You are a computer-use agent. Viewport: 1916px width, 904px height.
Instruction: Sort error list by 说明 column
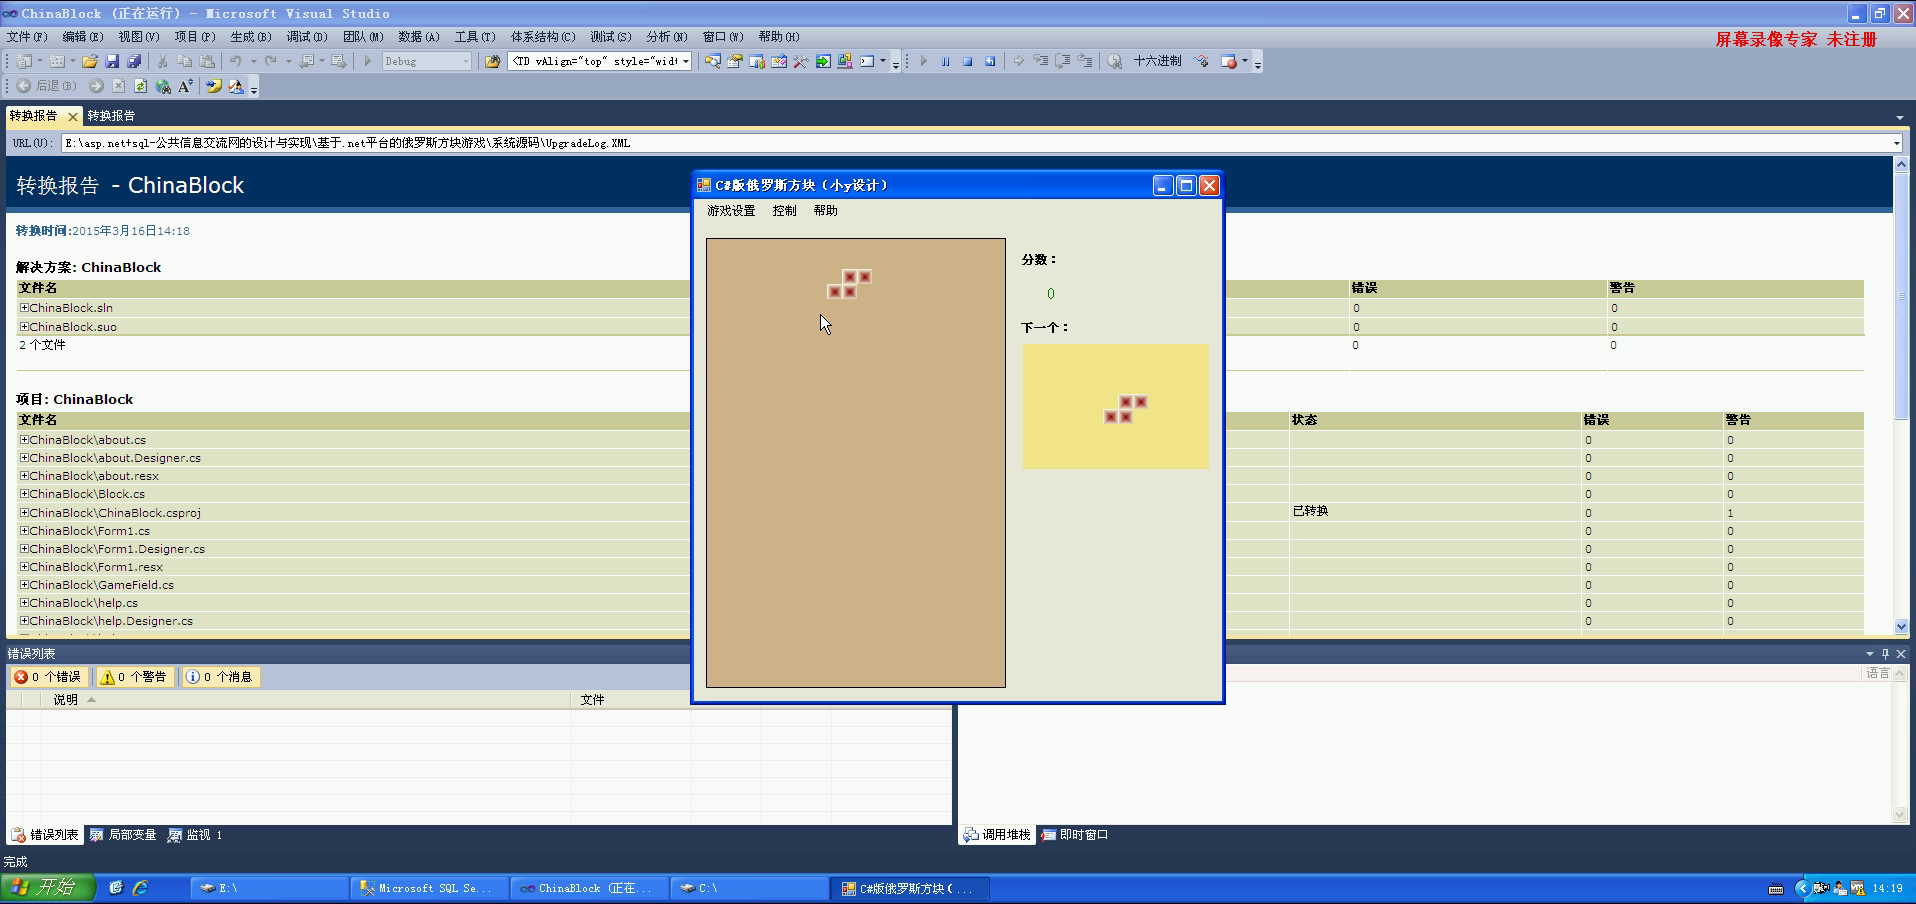pyautogui.click(x=306, y=700)
